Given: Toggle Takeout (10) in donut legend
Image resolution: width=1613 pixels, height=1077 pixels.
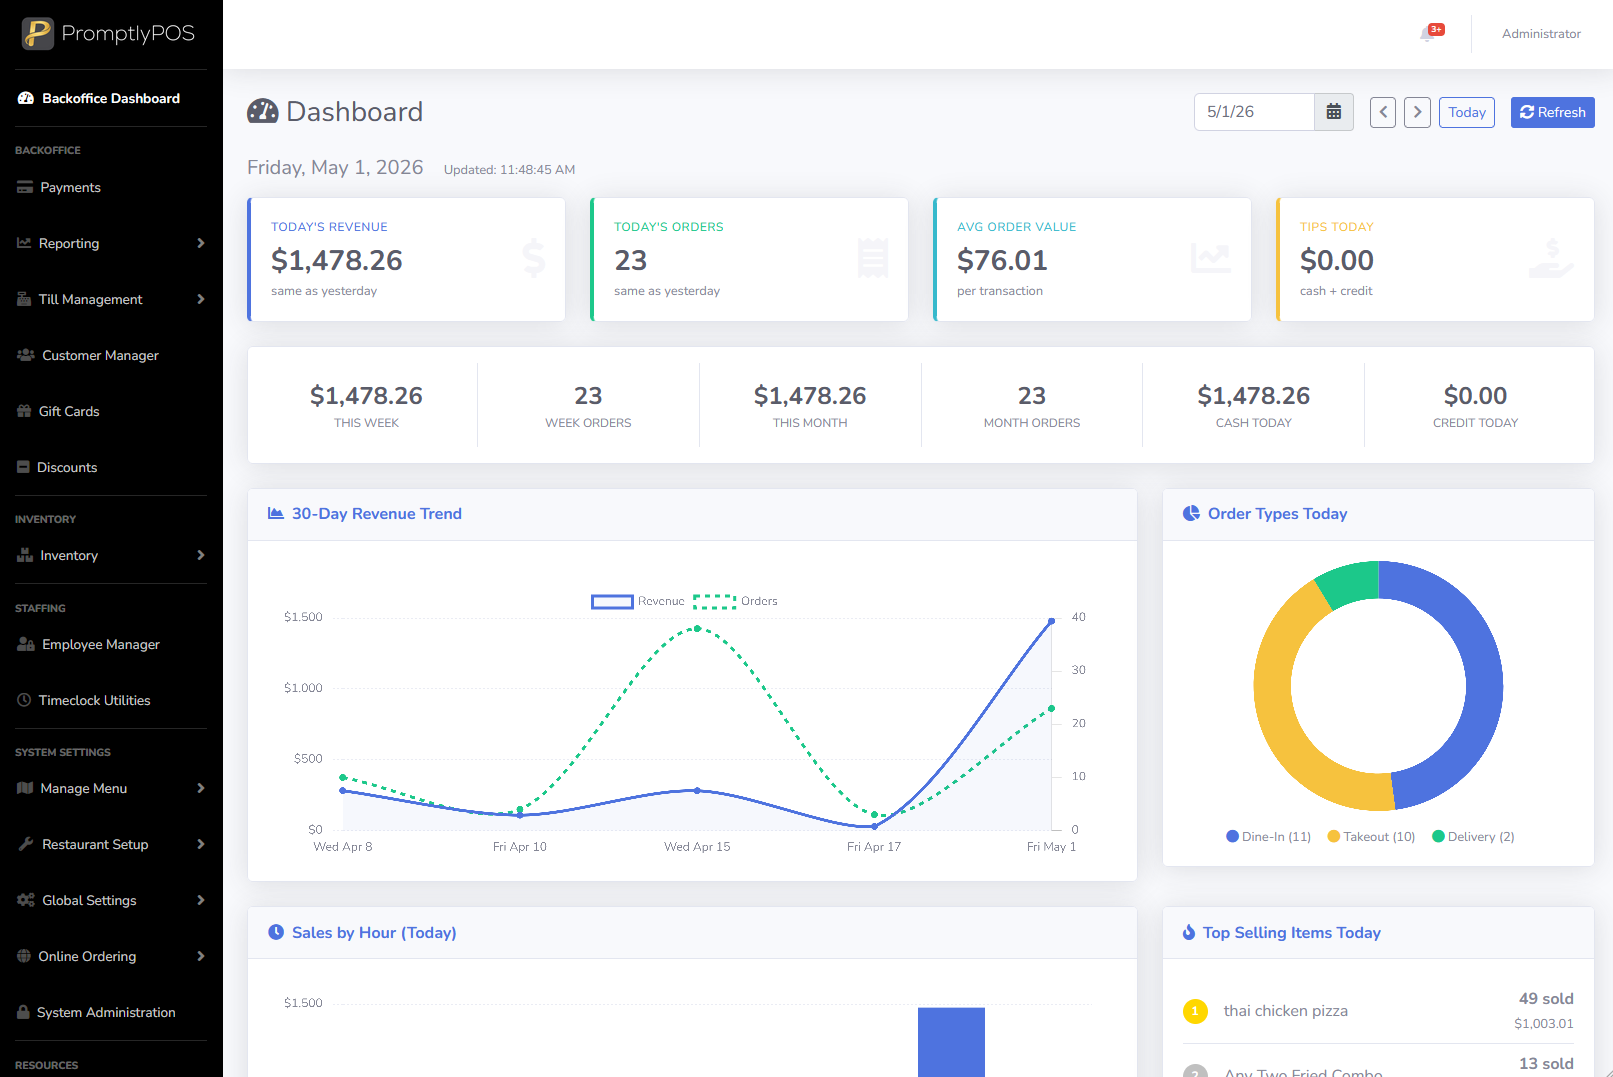Looking at the screenshot, I should [1371, 837].
